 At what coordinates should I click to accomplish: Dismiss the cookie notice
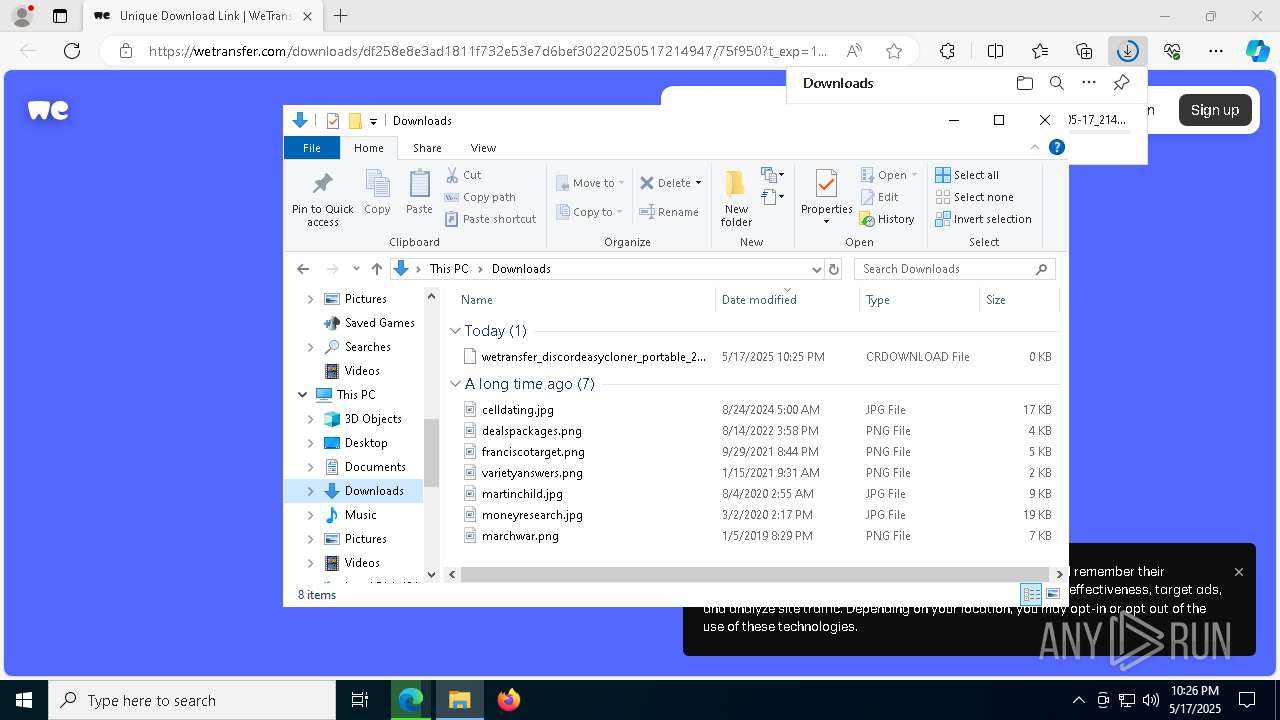[x=1239, y=572]
